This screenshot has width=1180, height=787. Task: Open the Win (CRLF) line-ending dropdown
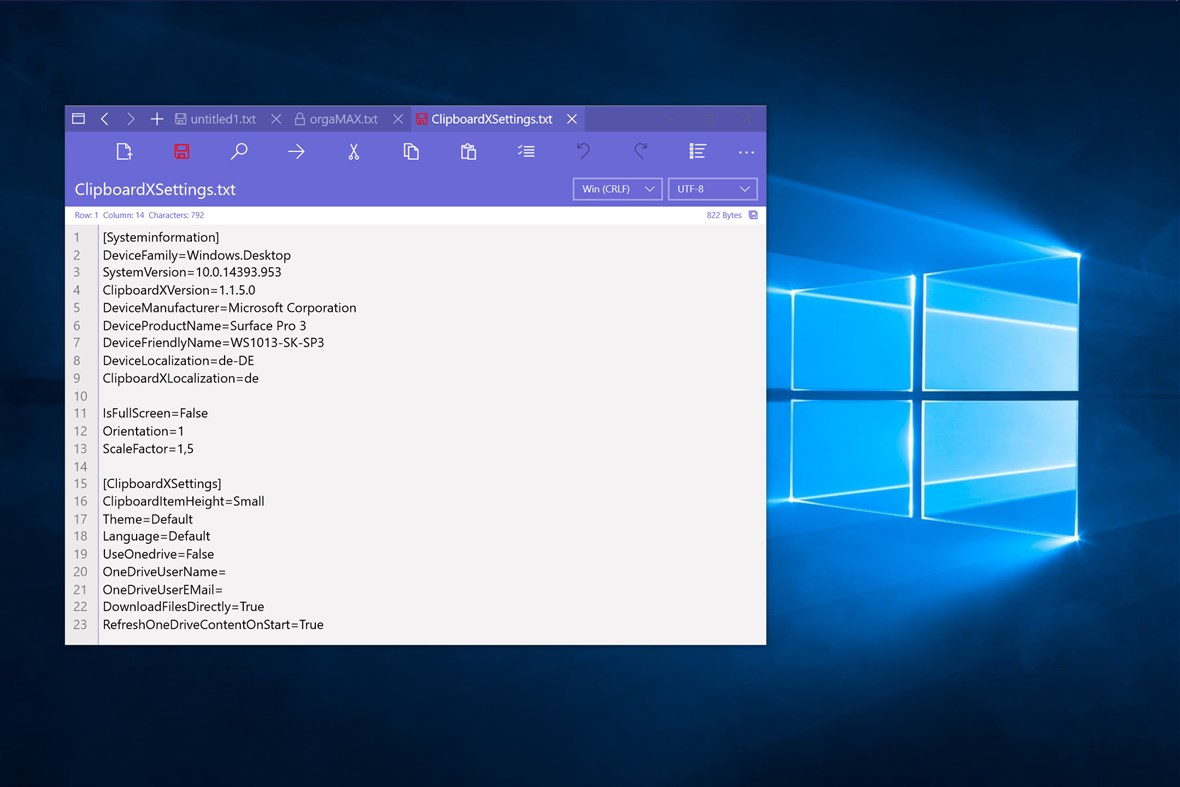[617, 188]
